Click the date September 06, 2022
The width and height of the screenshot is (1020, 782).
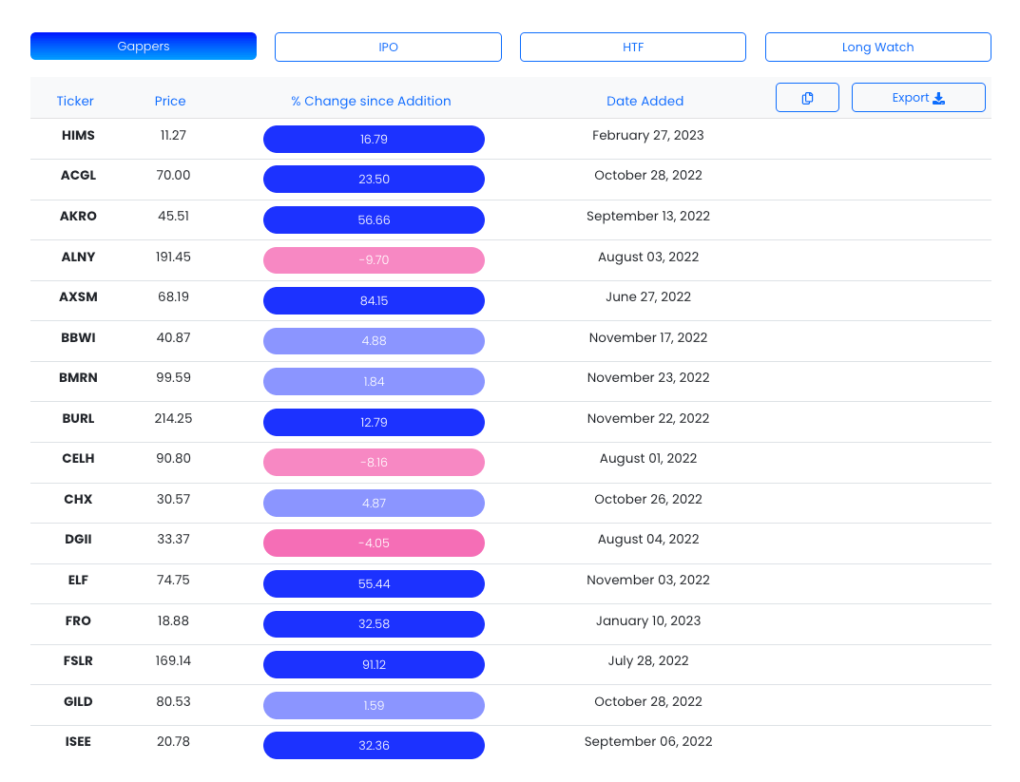[x=648, y=741]
